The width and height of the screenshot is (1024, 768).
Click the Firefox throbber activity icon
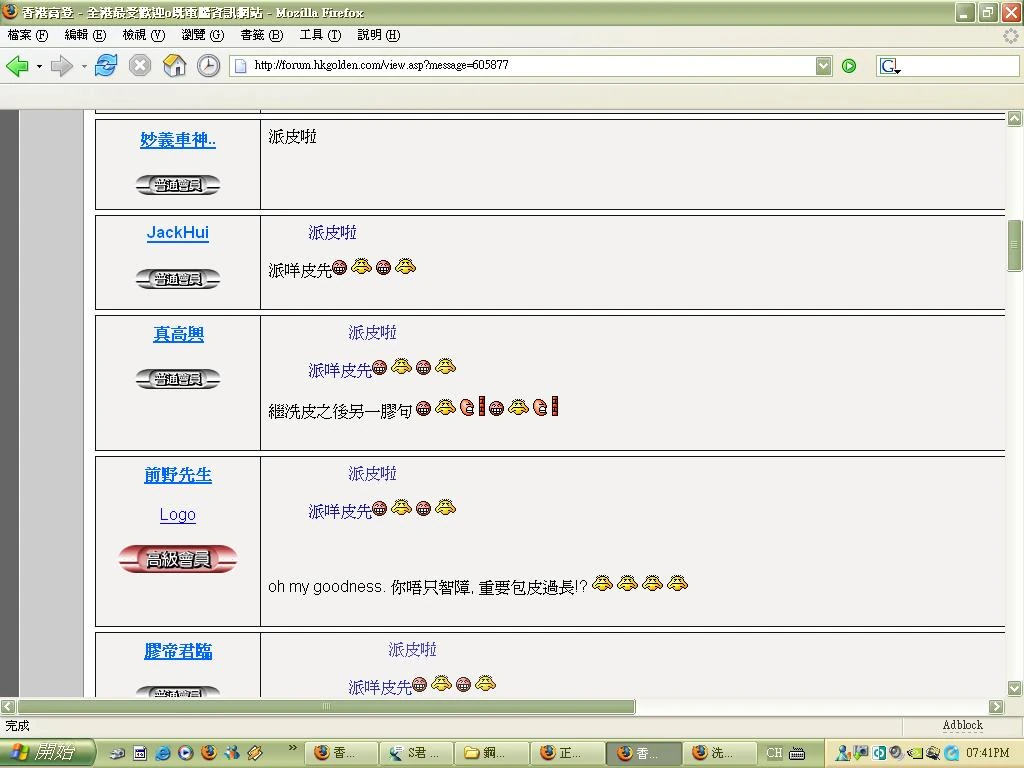tap(1010, 35)
